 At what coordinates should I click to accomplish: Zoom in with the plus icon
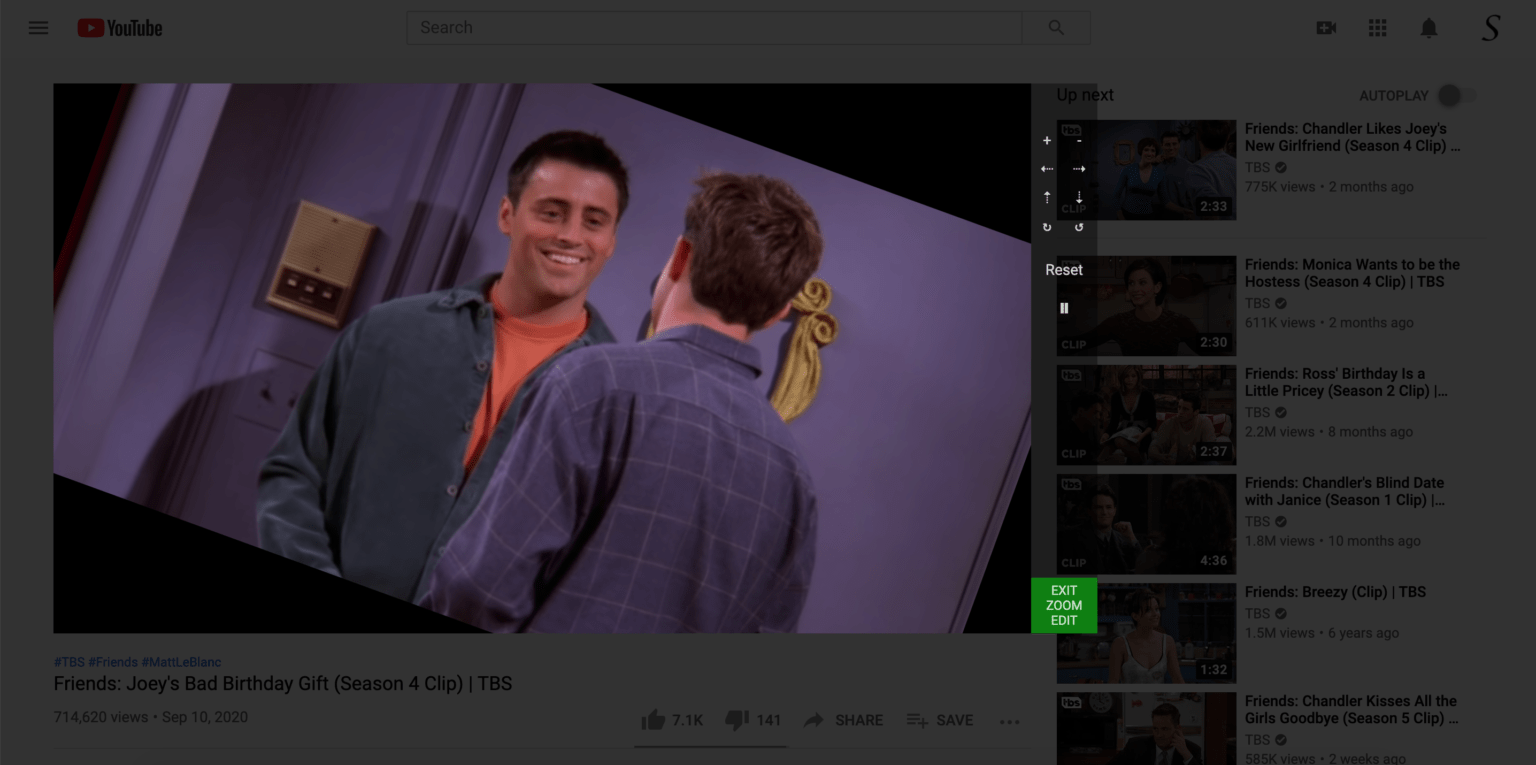tap(1047, 141)
